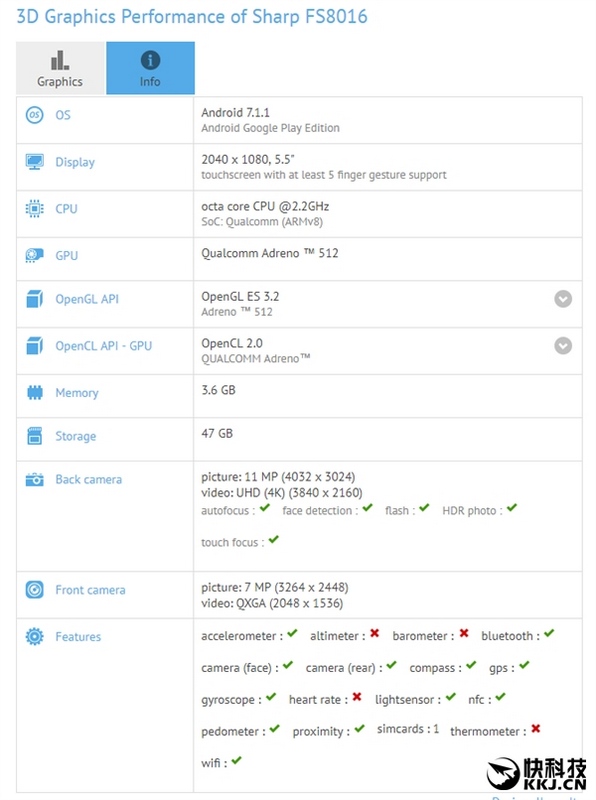
Task: Click the Storage drive icon
Action: (x=35, y=437)
